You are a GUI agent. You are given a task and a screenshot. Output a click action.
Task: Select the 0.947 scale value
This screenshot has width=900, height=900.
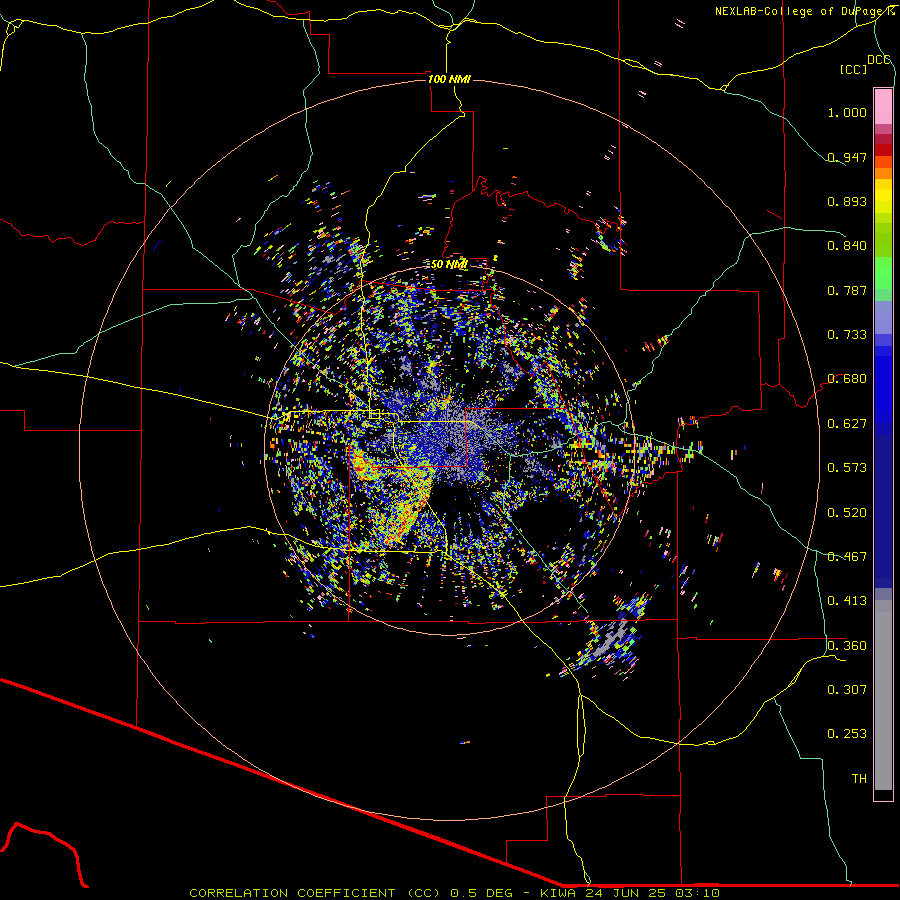[x=847, y=157]
